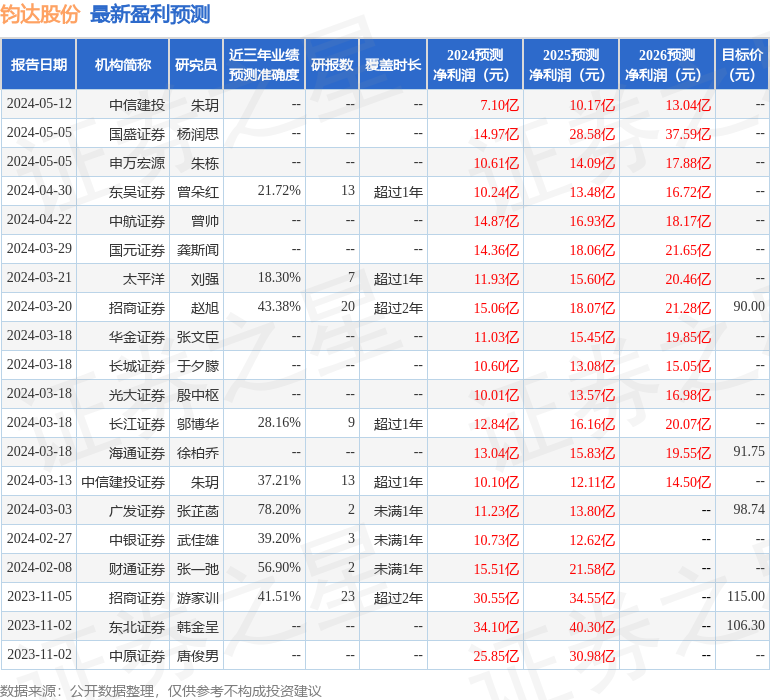This screenshot has height=700, width=770.
Task: Click the 机构简称 column header
Action: coord(123,64)
